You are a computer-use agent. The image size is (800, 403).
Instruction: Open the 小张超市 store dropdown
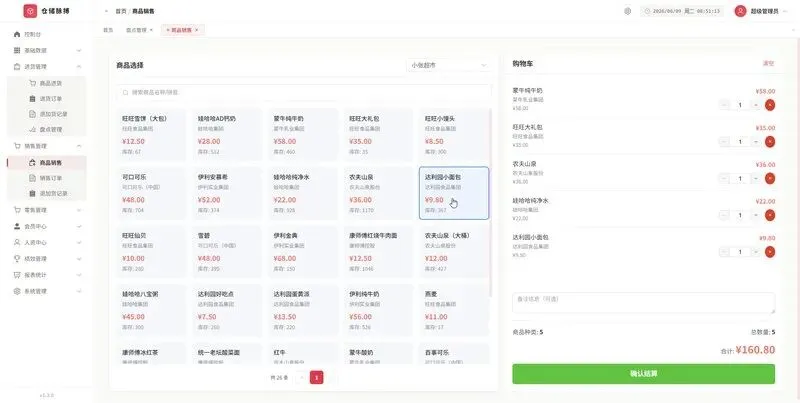[448, 65]
